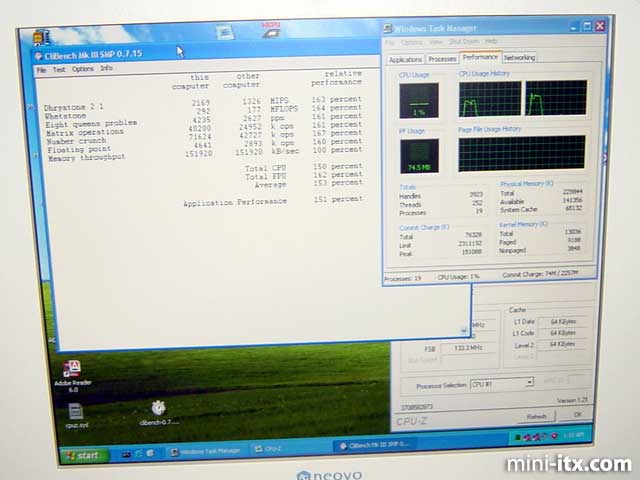Switch to the Processes tab
Viewport: 640px width, 480px height.
(x=442, y=59)
